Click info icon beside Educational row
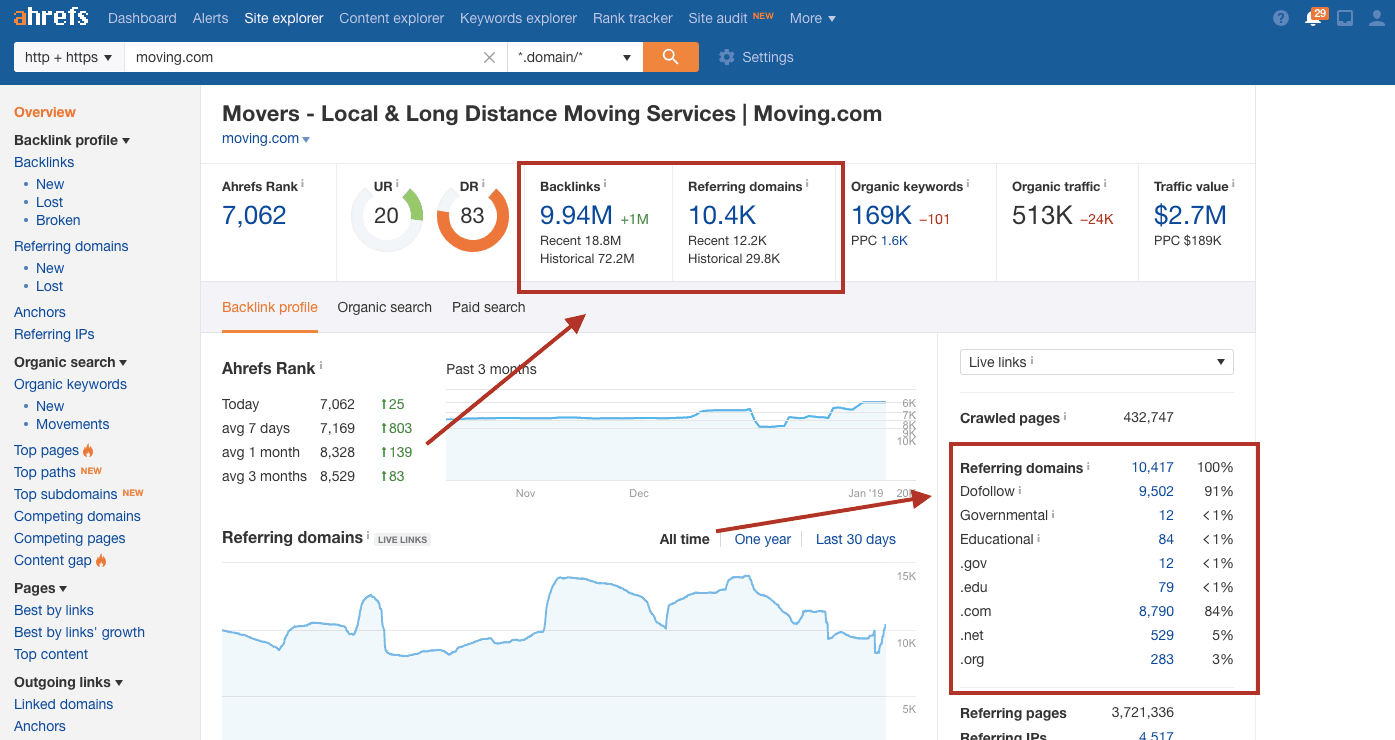Viewport: 1395px width, 740px height. pos(1039,538)
